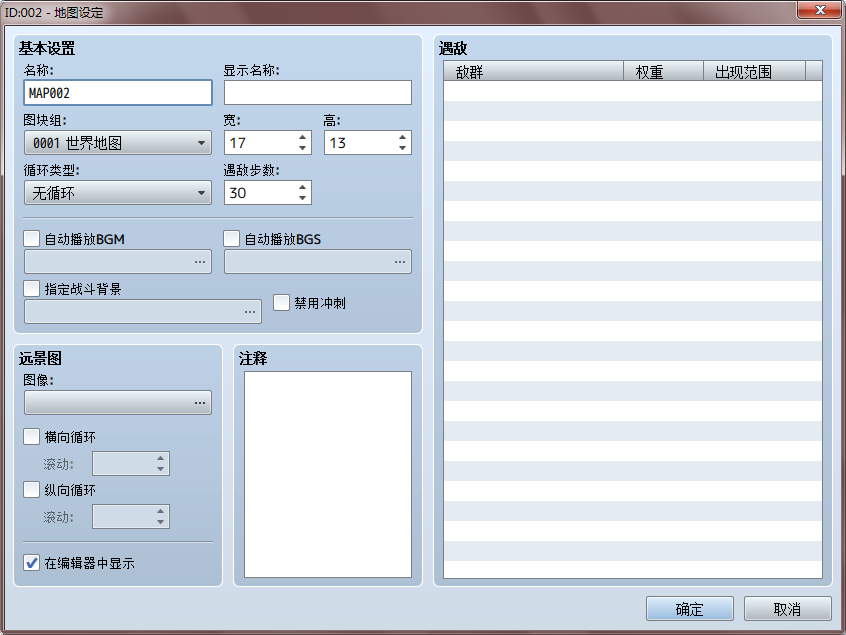The width and height of the screenshot is (846, 635).
Task: Click the 敌群 column header
Action: [x=534, y=71]
